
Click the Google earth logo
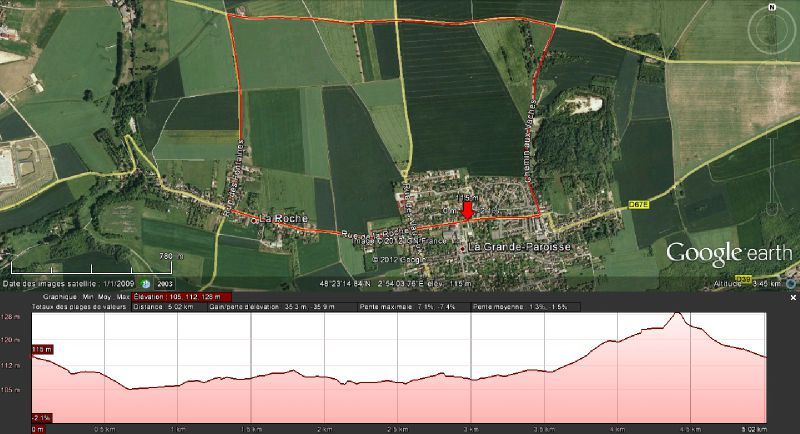point(729,253)
